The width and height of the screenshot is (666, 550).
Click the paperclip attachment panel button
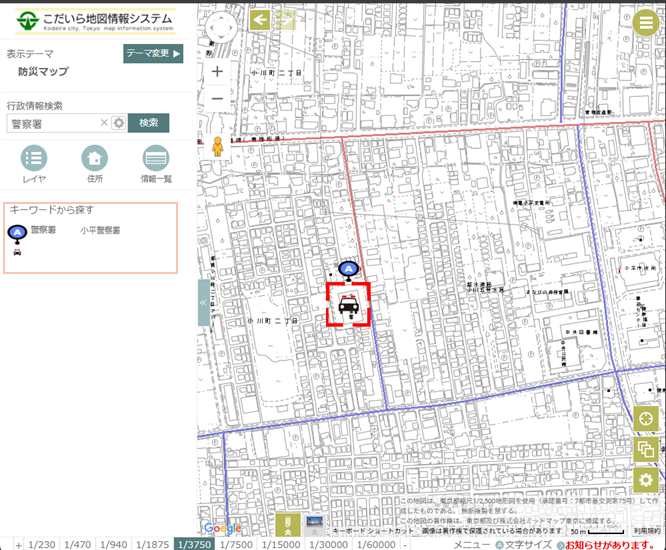click(288, 525)
